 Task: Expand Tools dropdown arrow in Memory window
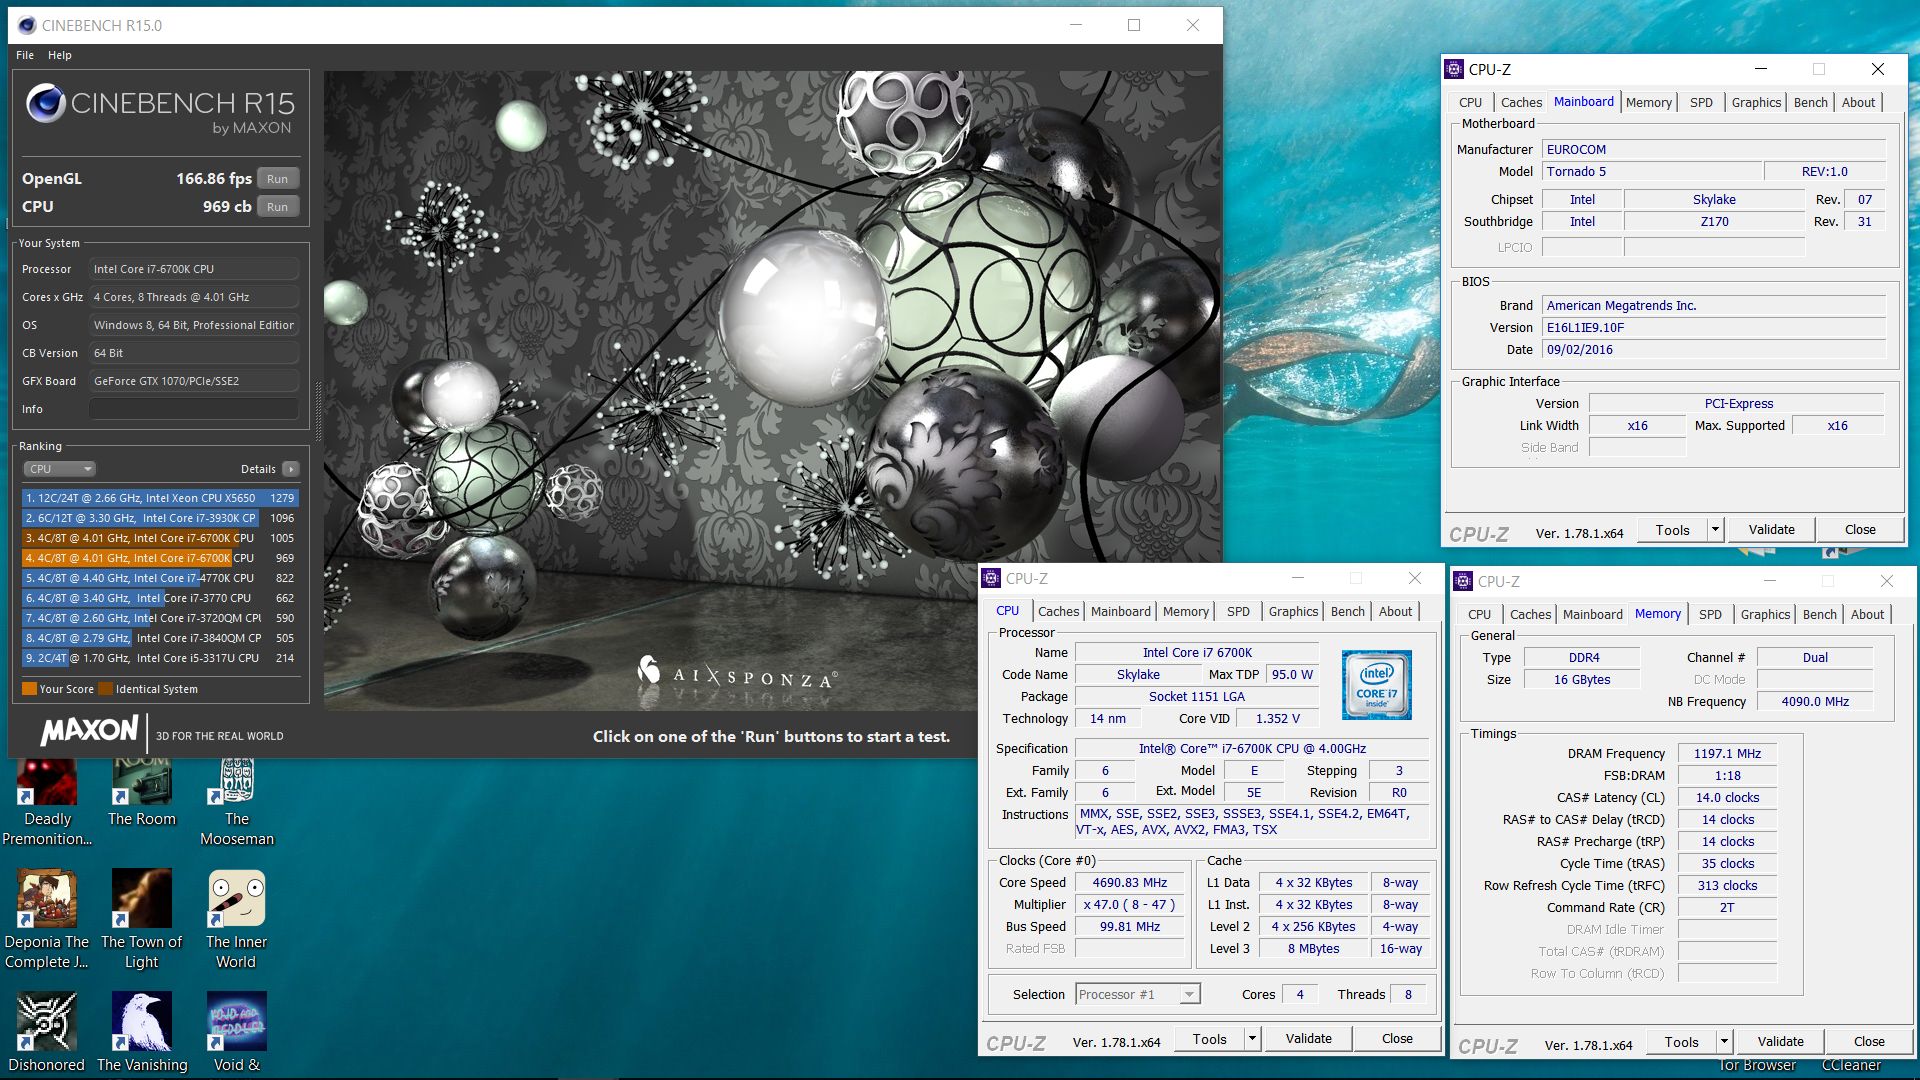coord(1724,1042)
